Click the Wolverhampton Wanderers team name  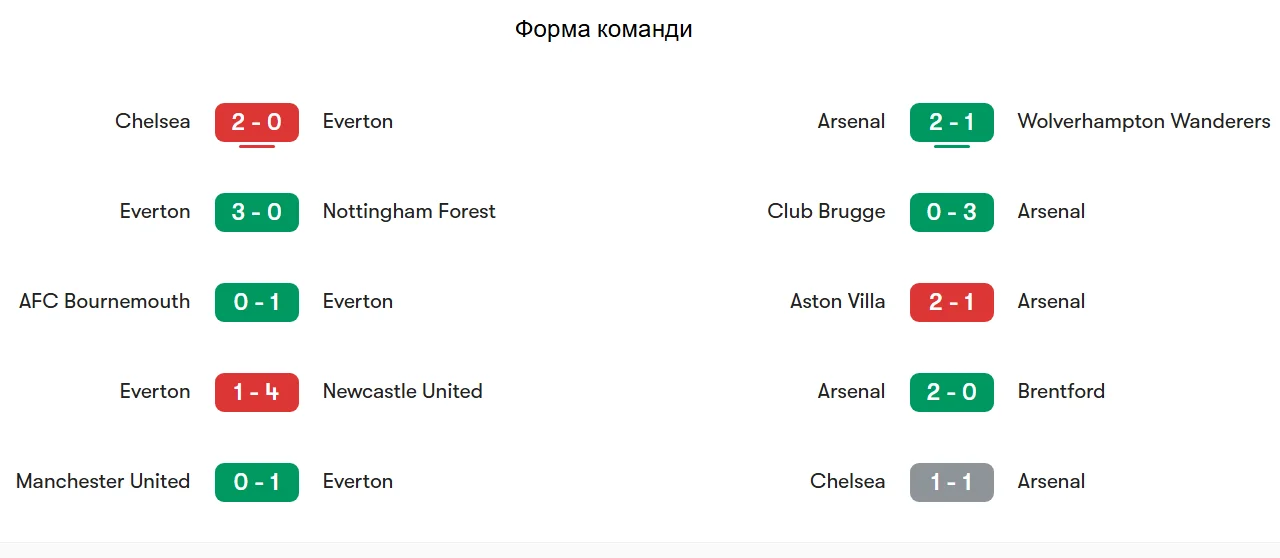coord(1144,122)
